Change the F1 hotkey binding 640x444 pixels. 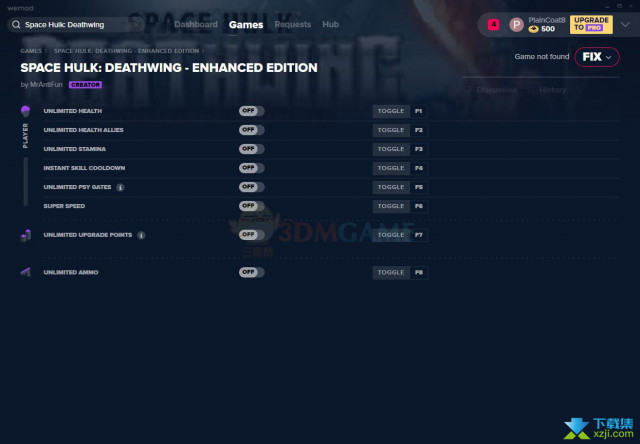[419, 111]
